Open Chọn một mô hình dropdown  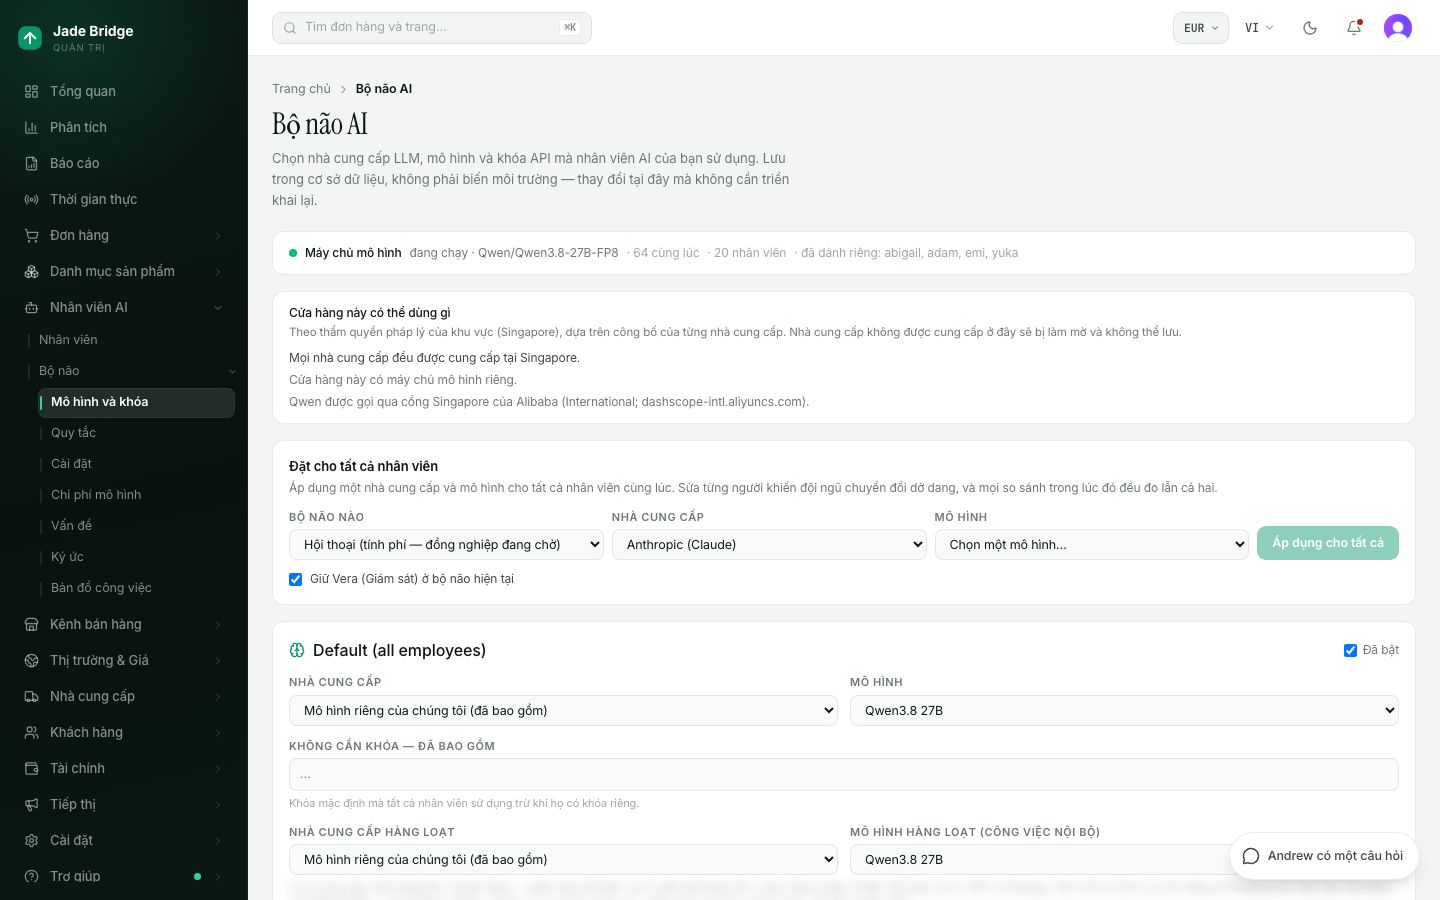(1092, 544)
